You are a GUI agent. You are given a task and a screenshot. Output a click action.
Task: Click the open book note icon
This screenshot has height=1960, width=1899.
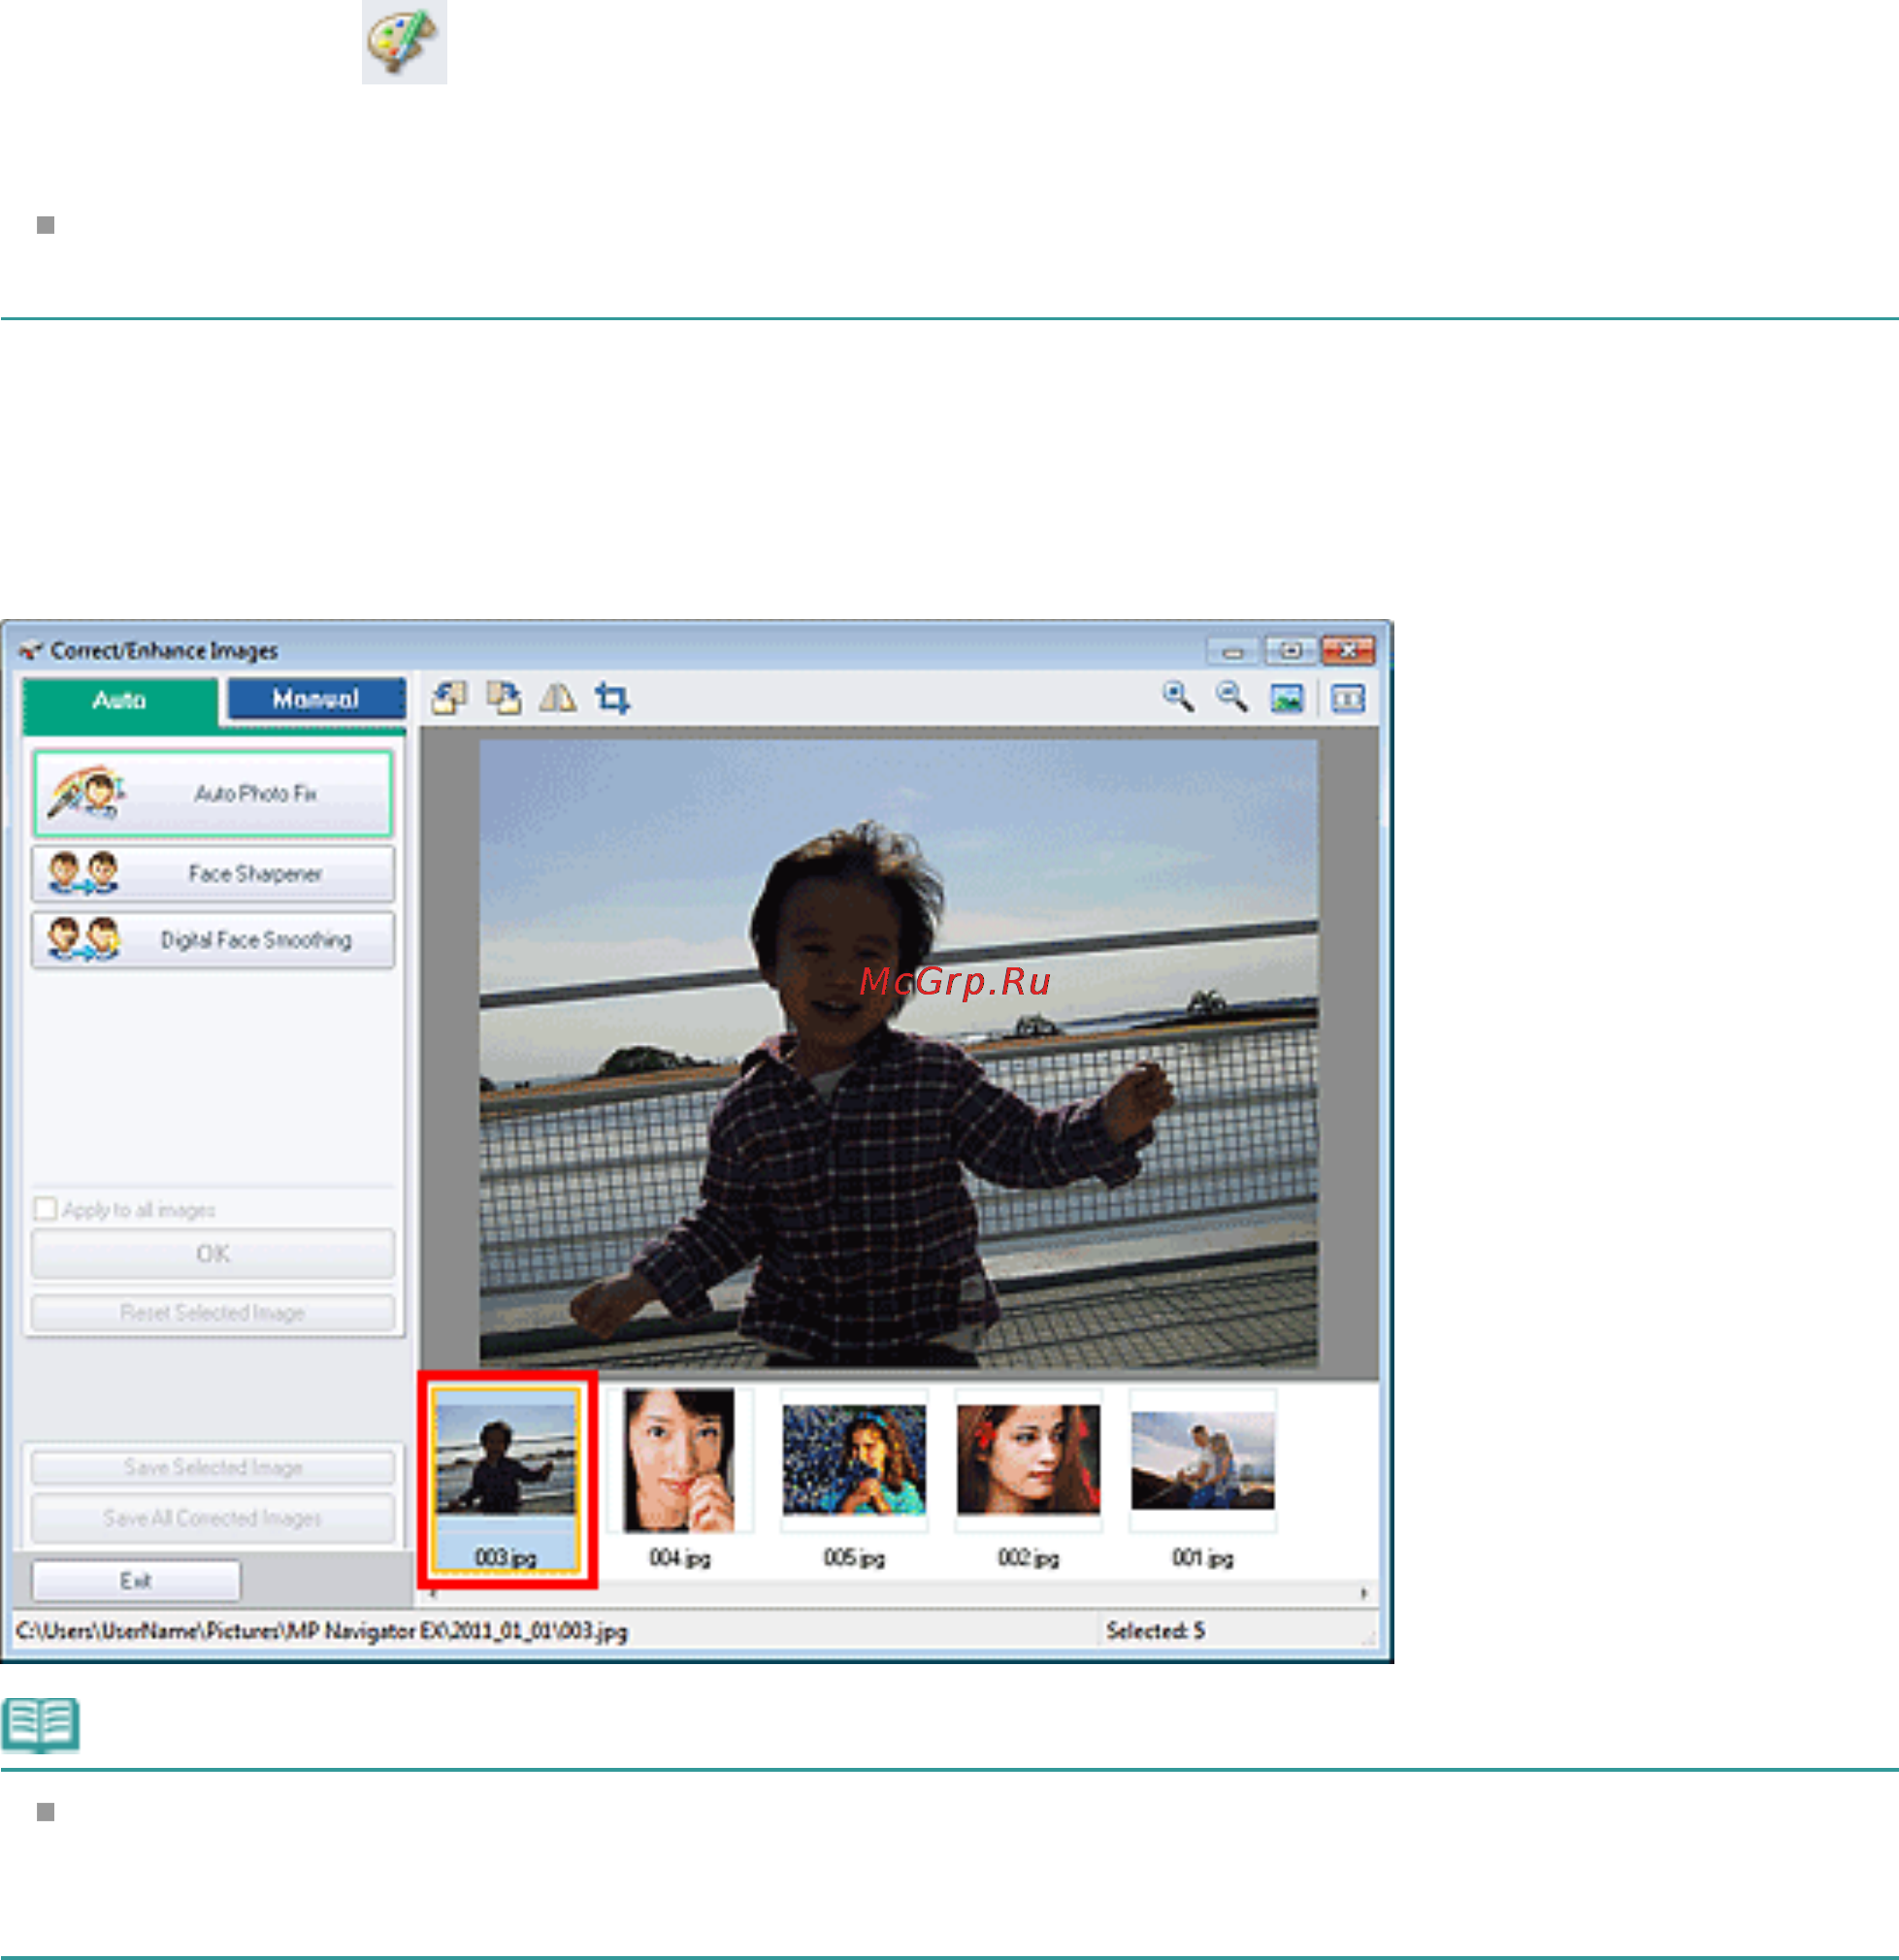click(41, 1725)
